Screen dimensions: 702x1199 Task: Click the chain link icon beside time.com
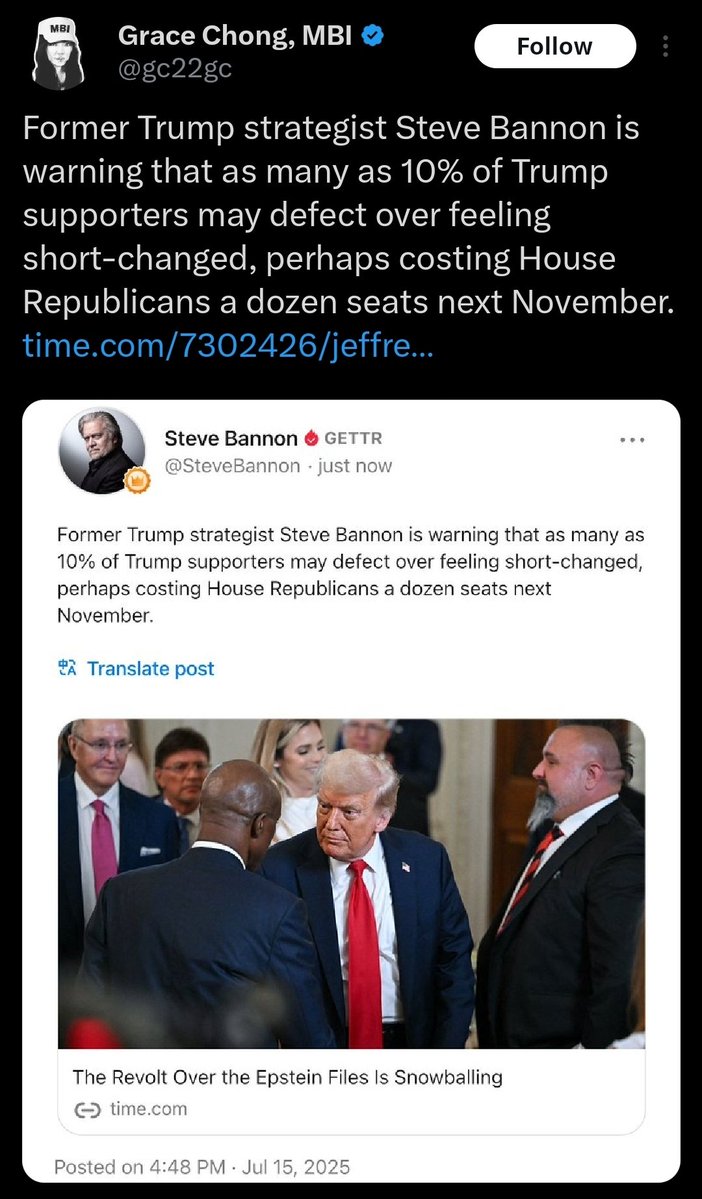pyautogui.click(x=87, y=1110)
